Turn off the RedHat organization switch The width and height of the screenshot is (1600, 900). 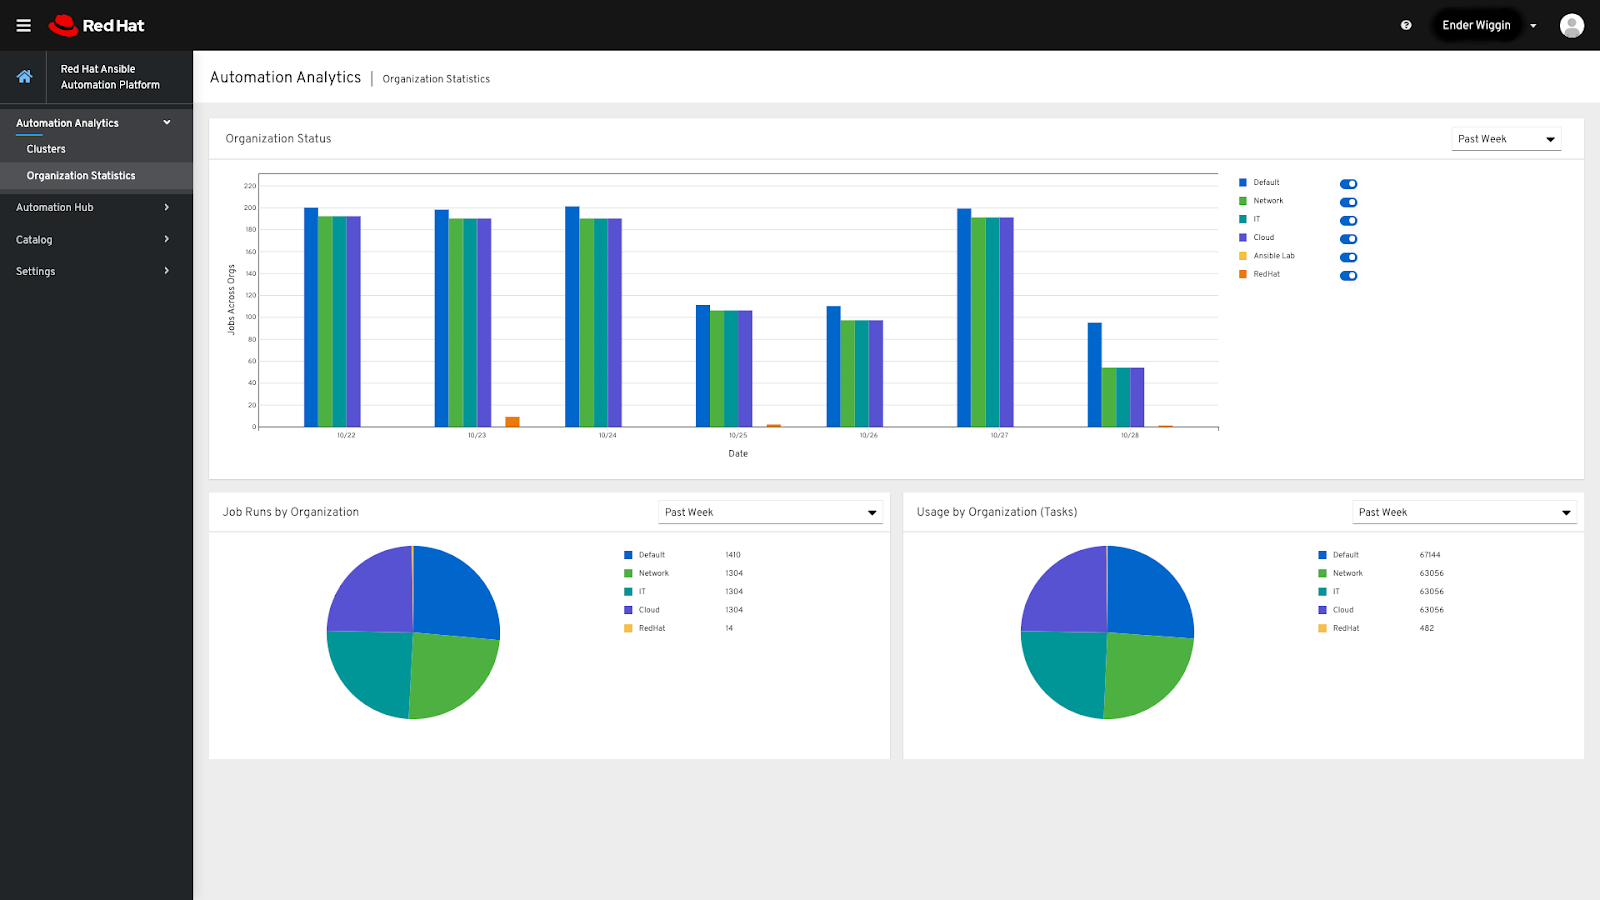click(x=1348, y=276)
